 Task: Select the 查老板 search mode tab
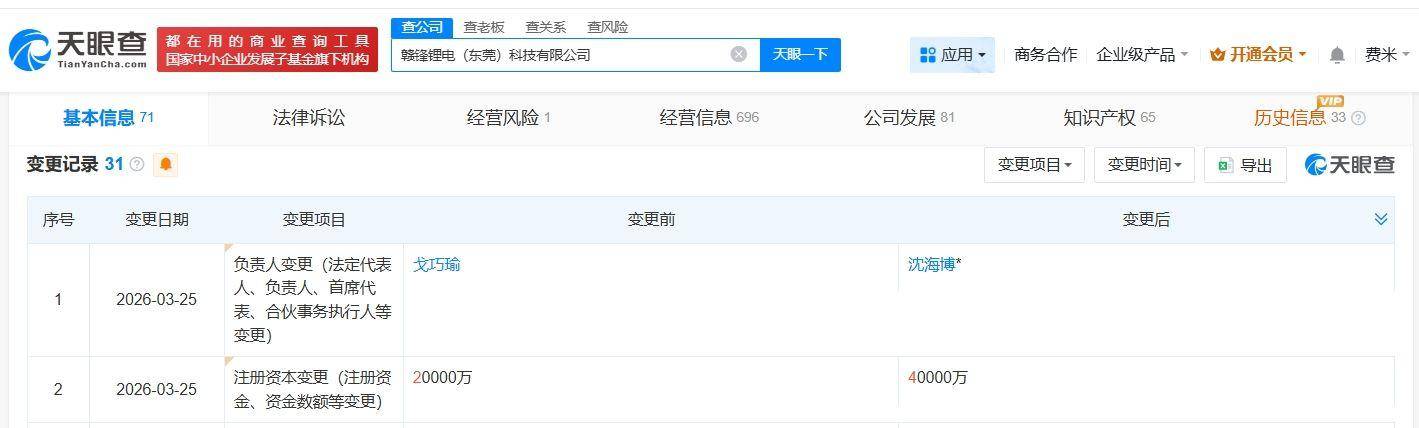click(484, 27)
